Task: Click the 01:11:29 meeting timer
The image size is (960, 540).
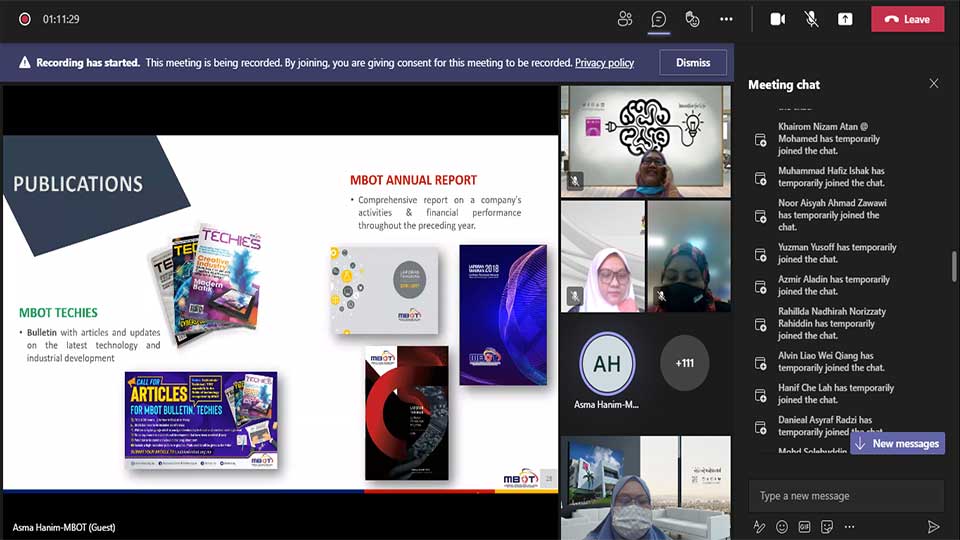Action: tap(61, 19)
